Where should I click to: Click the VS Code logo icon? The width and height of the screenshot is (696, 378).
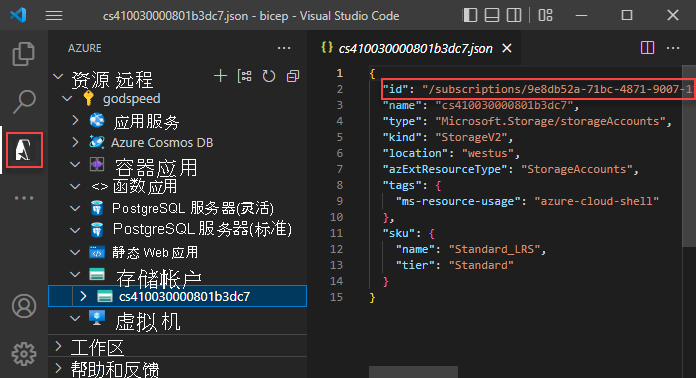pos(19,16)
